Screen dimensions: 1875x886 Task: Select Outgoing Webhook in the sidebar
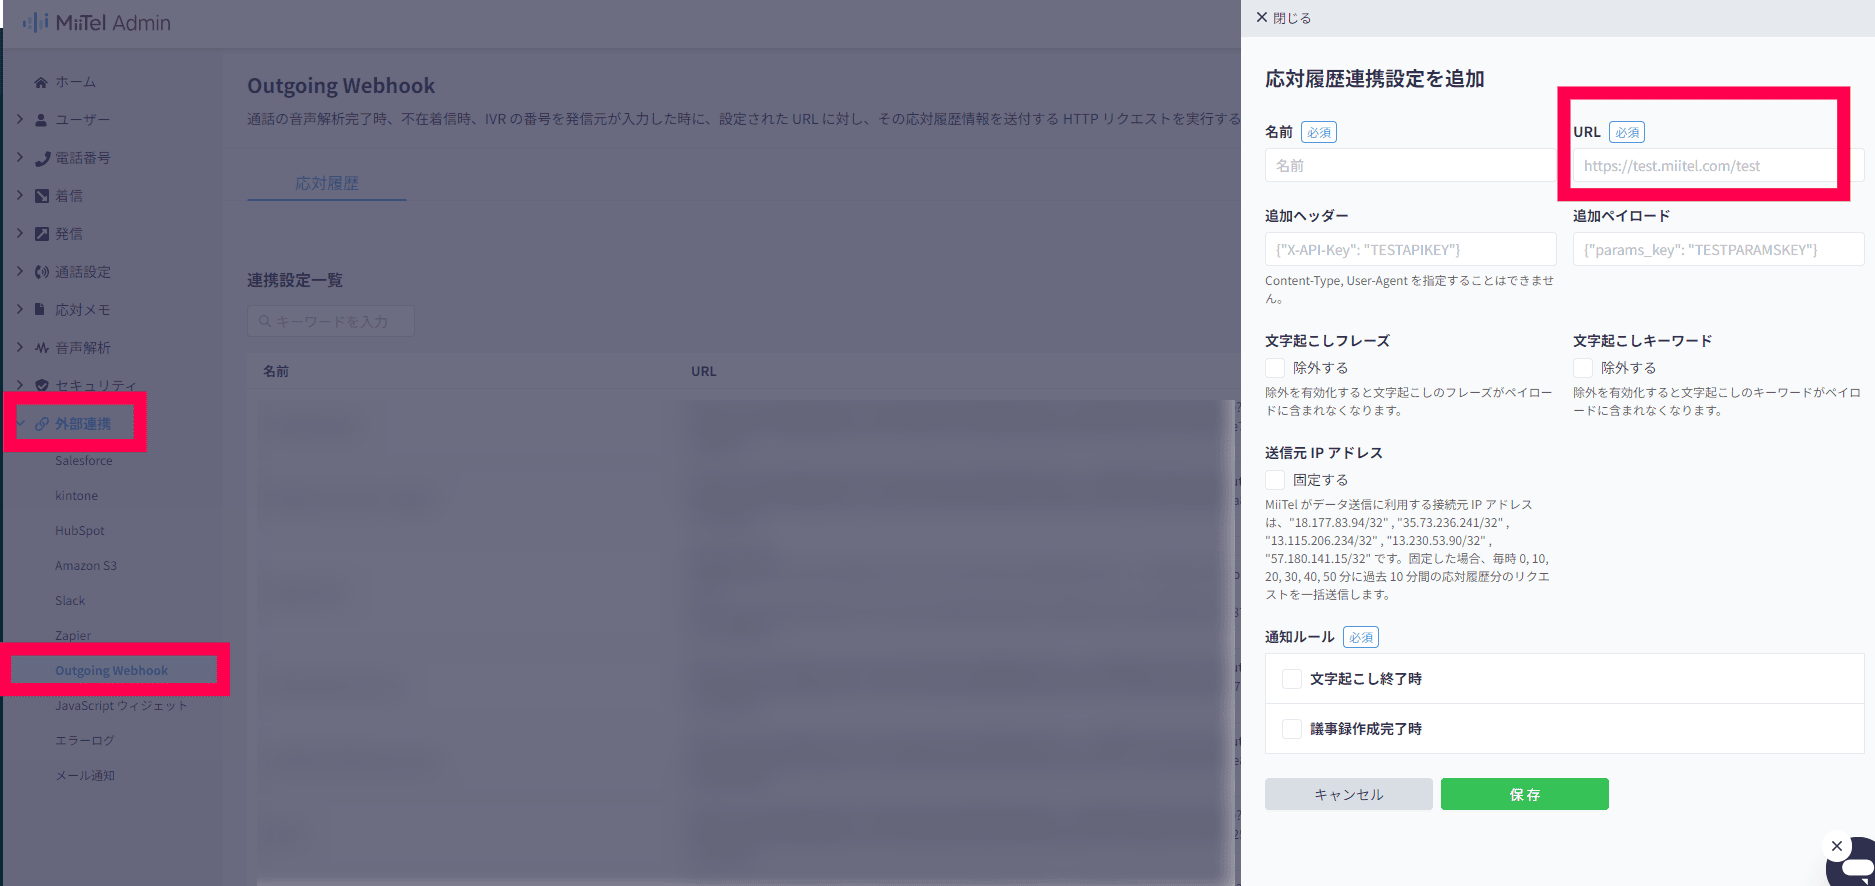[112, 671]
